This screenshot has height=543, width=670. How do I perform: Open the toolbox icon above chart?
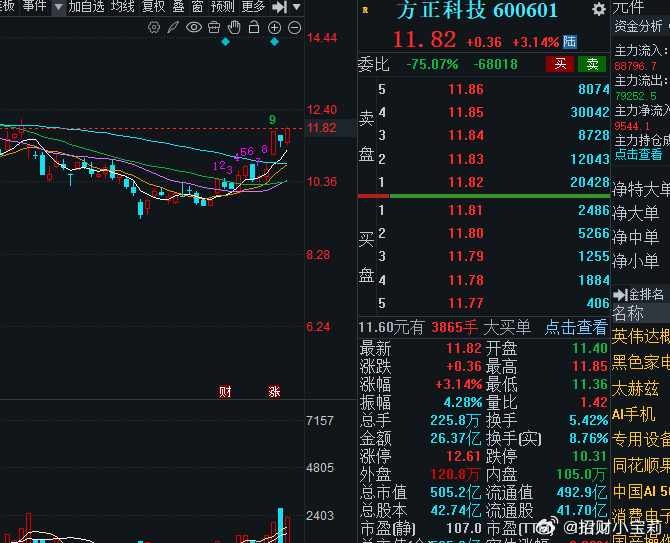[214, 28]
